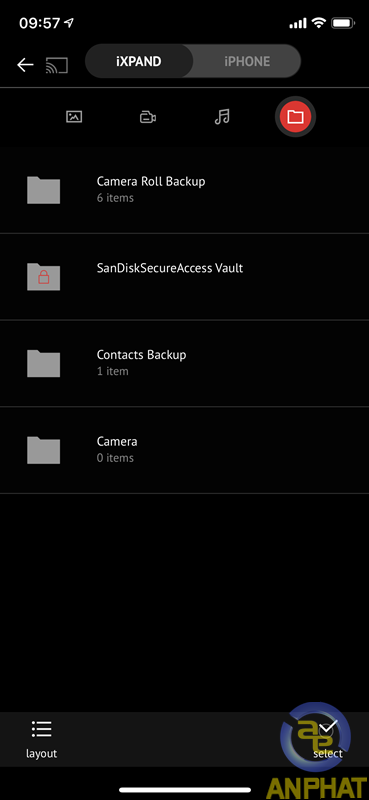
Task: Tap the back arrow icon
Action: tap(25, 65)
